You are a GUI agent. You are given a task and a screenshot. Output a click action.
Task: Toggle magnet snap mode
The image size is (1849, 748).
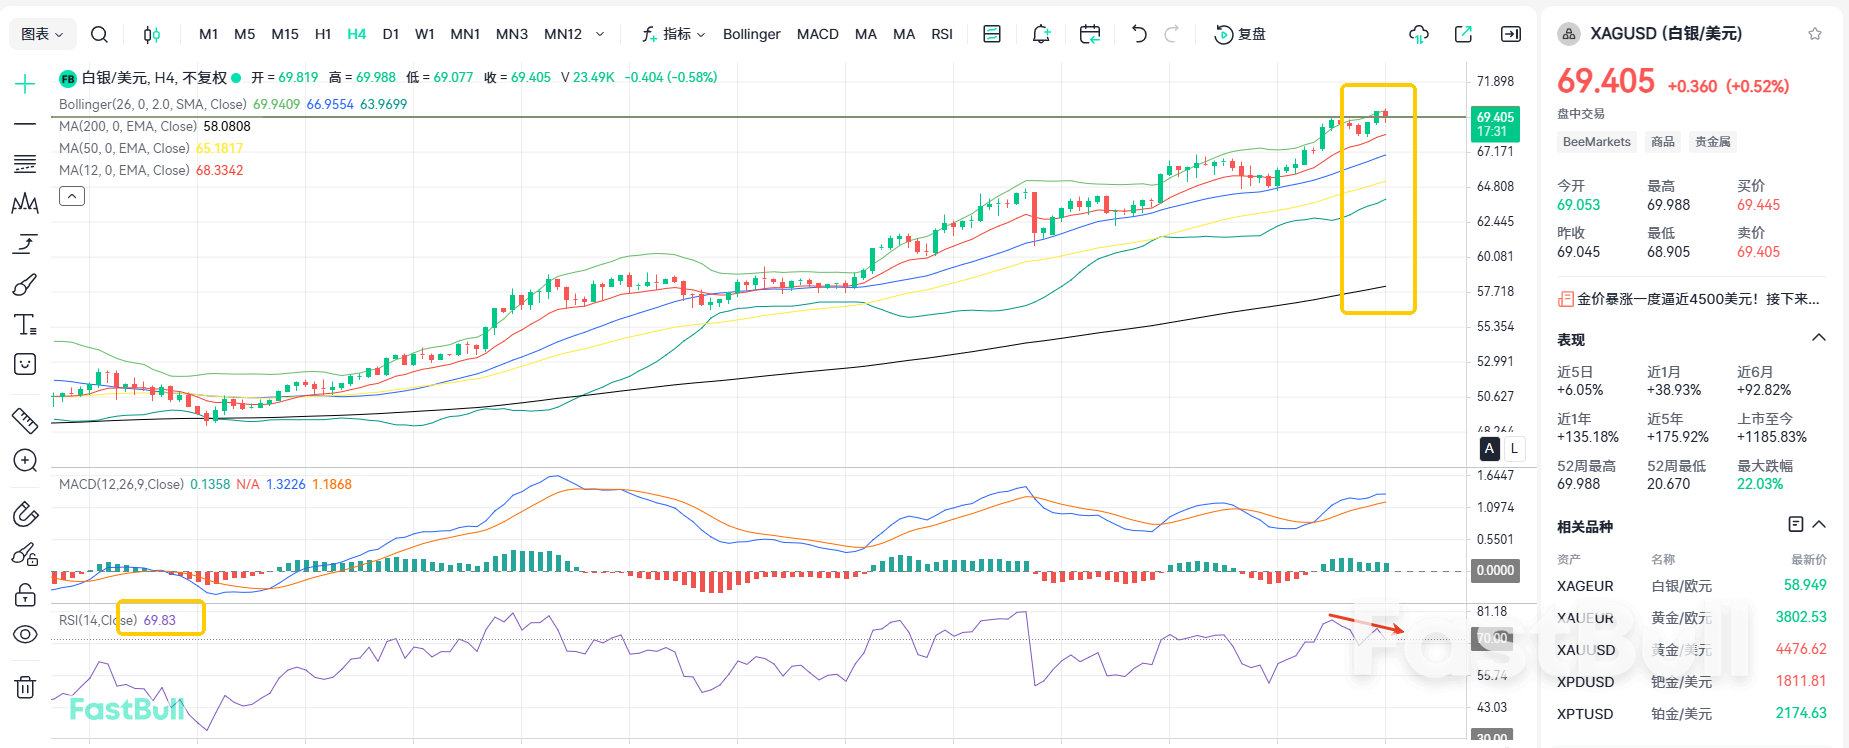[x=25, y=515]
